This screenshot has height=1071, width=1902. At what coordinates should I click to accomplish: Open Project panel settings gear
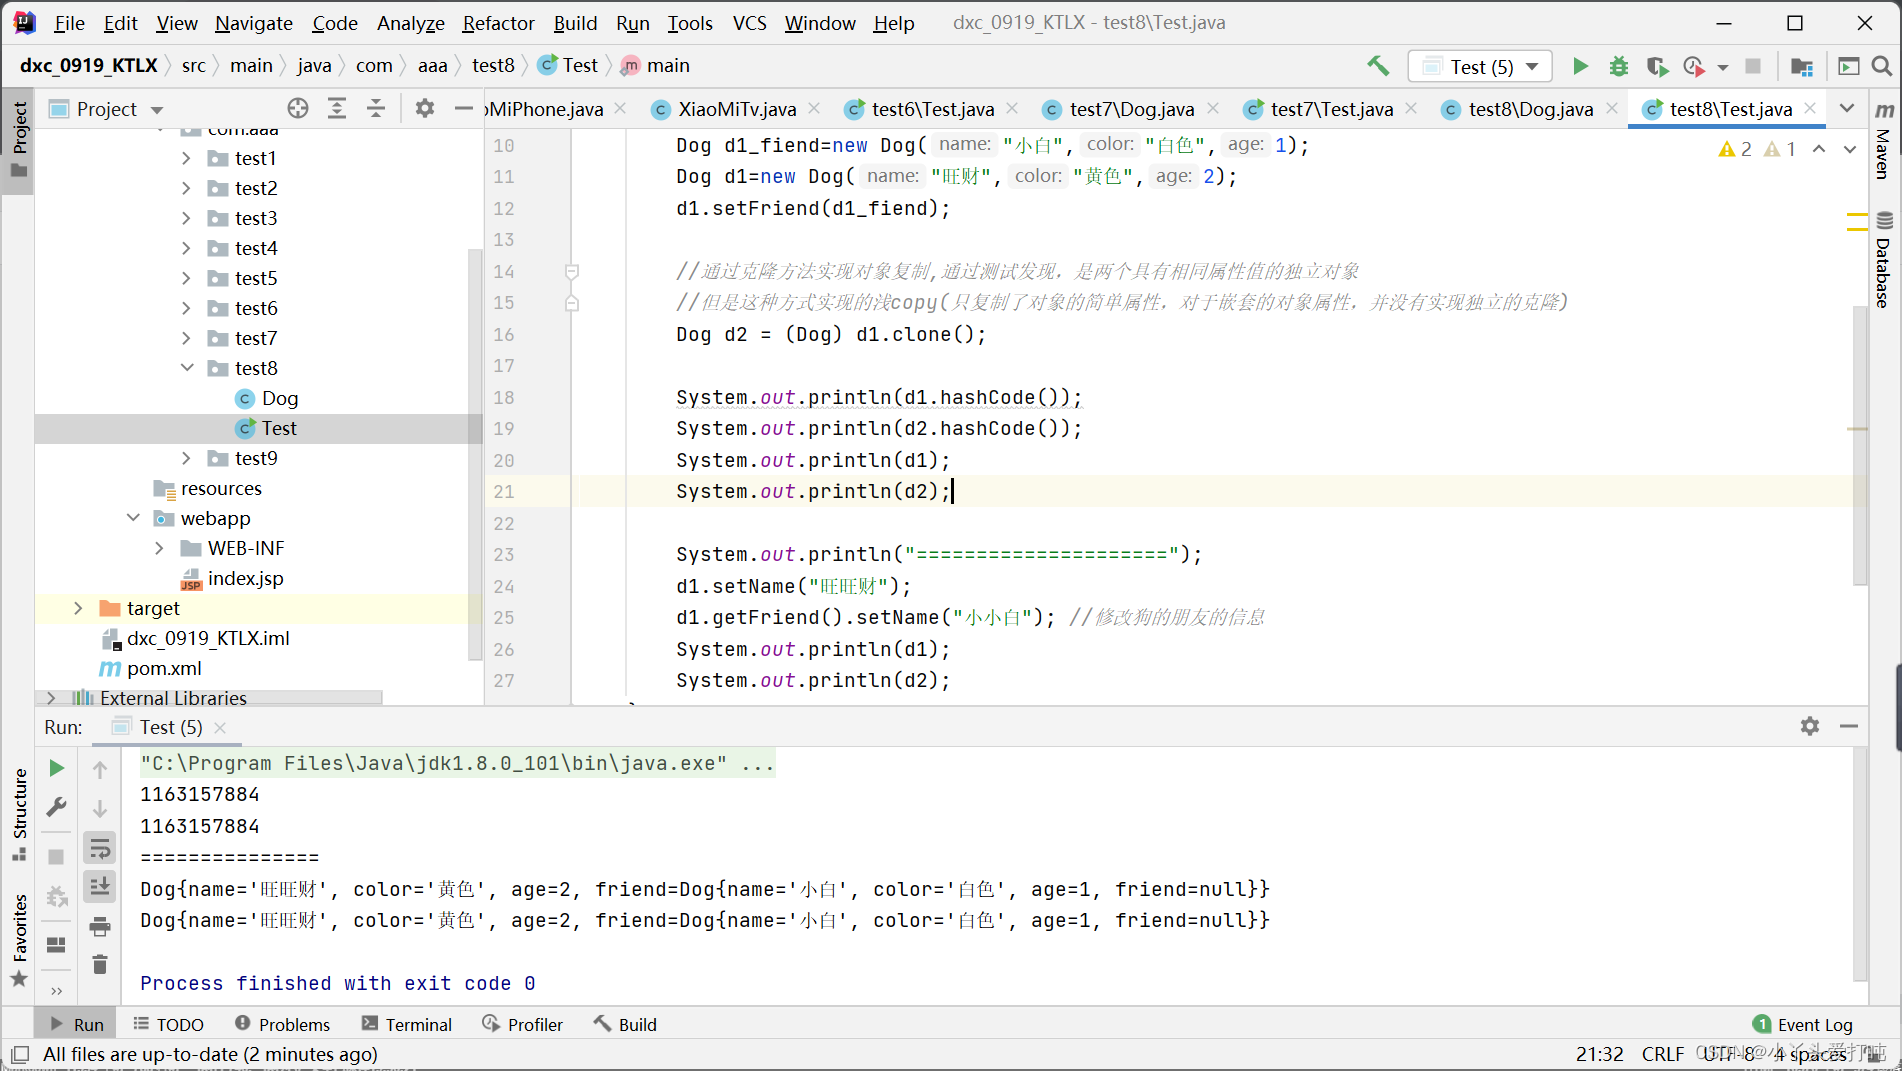coord(425,108)
